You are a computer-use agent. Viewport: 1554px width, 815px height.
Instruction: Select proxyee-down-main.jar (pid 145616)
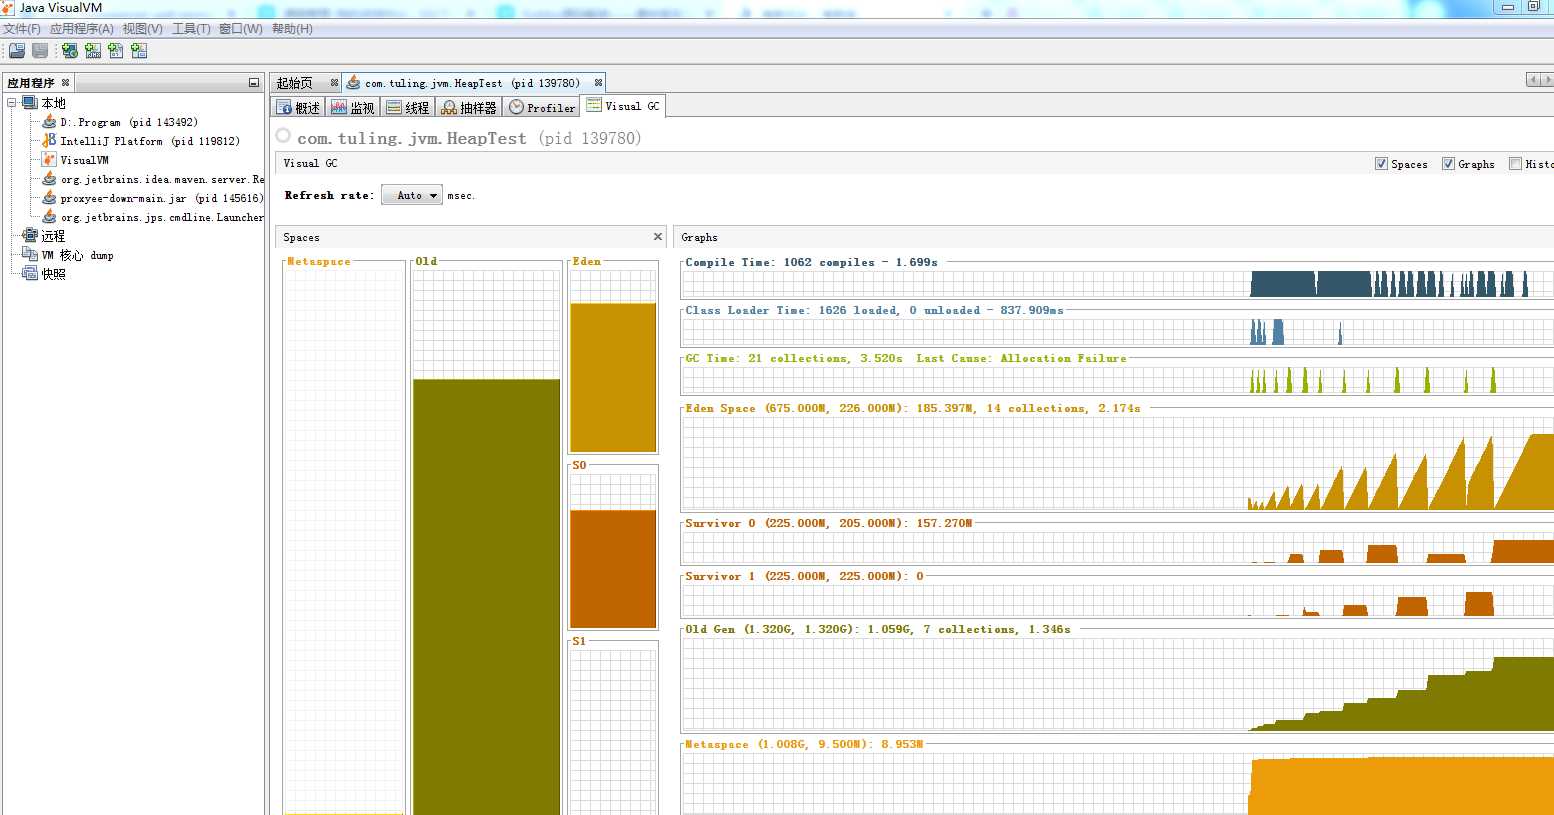[161, 198]
